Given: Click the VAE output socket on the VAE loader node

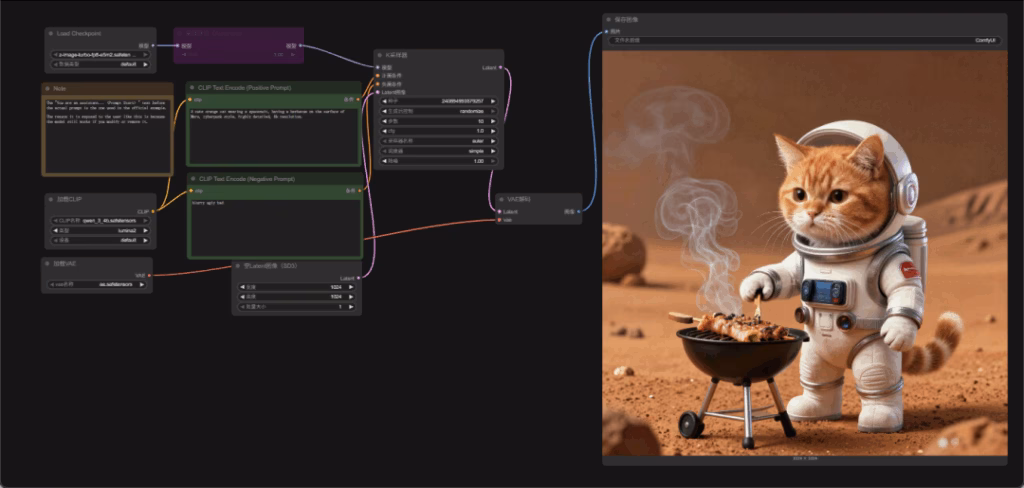Looking at the screenshot, I should [150, 274].
